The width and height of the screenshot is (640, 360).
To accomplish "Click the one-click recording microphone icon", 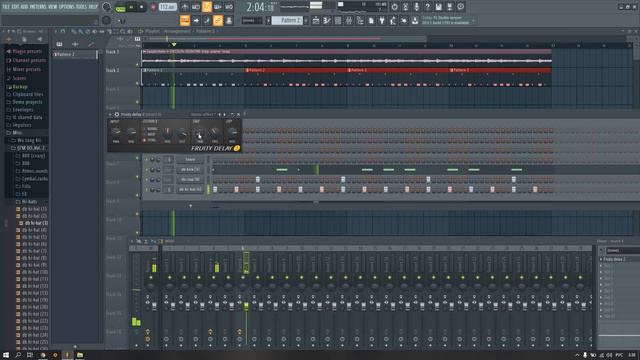I will coord(416,7).
